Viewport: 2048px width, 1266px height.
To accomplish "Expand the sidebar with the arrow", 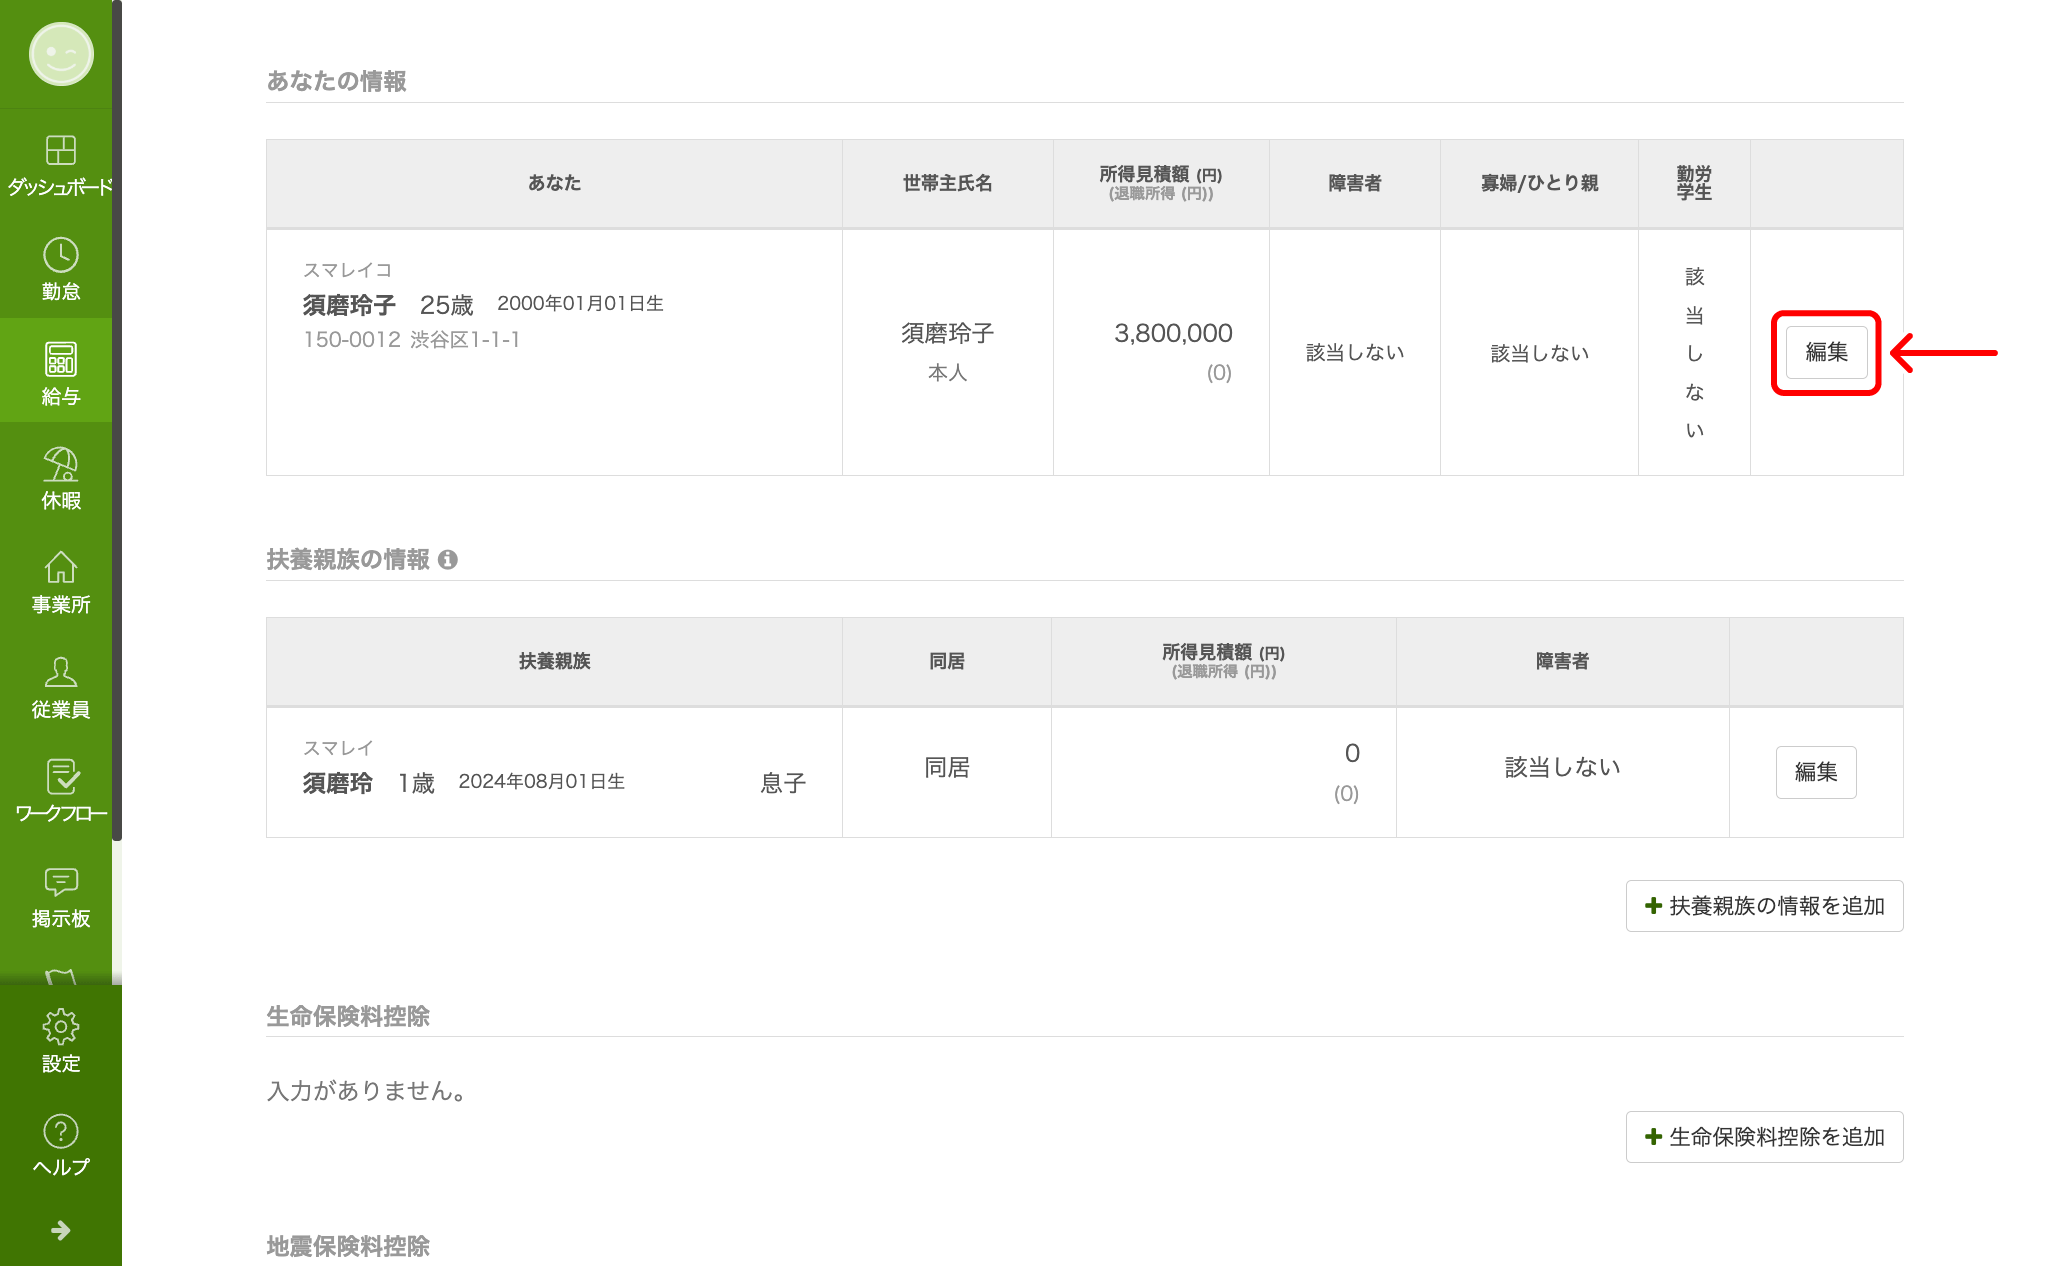I will (60, 1230).
